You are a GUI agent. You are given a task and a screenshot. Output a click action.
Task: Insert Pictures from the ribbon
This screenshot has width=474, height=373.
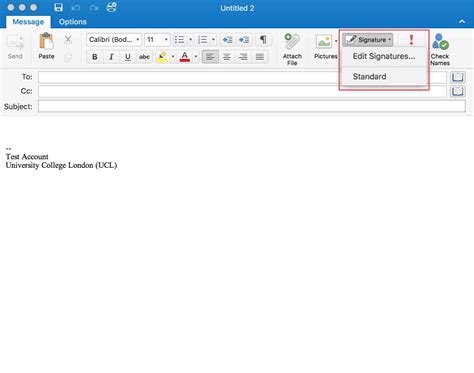pos(324,47)
